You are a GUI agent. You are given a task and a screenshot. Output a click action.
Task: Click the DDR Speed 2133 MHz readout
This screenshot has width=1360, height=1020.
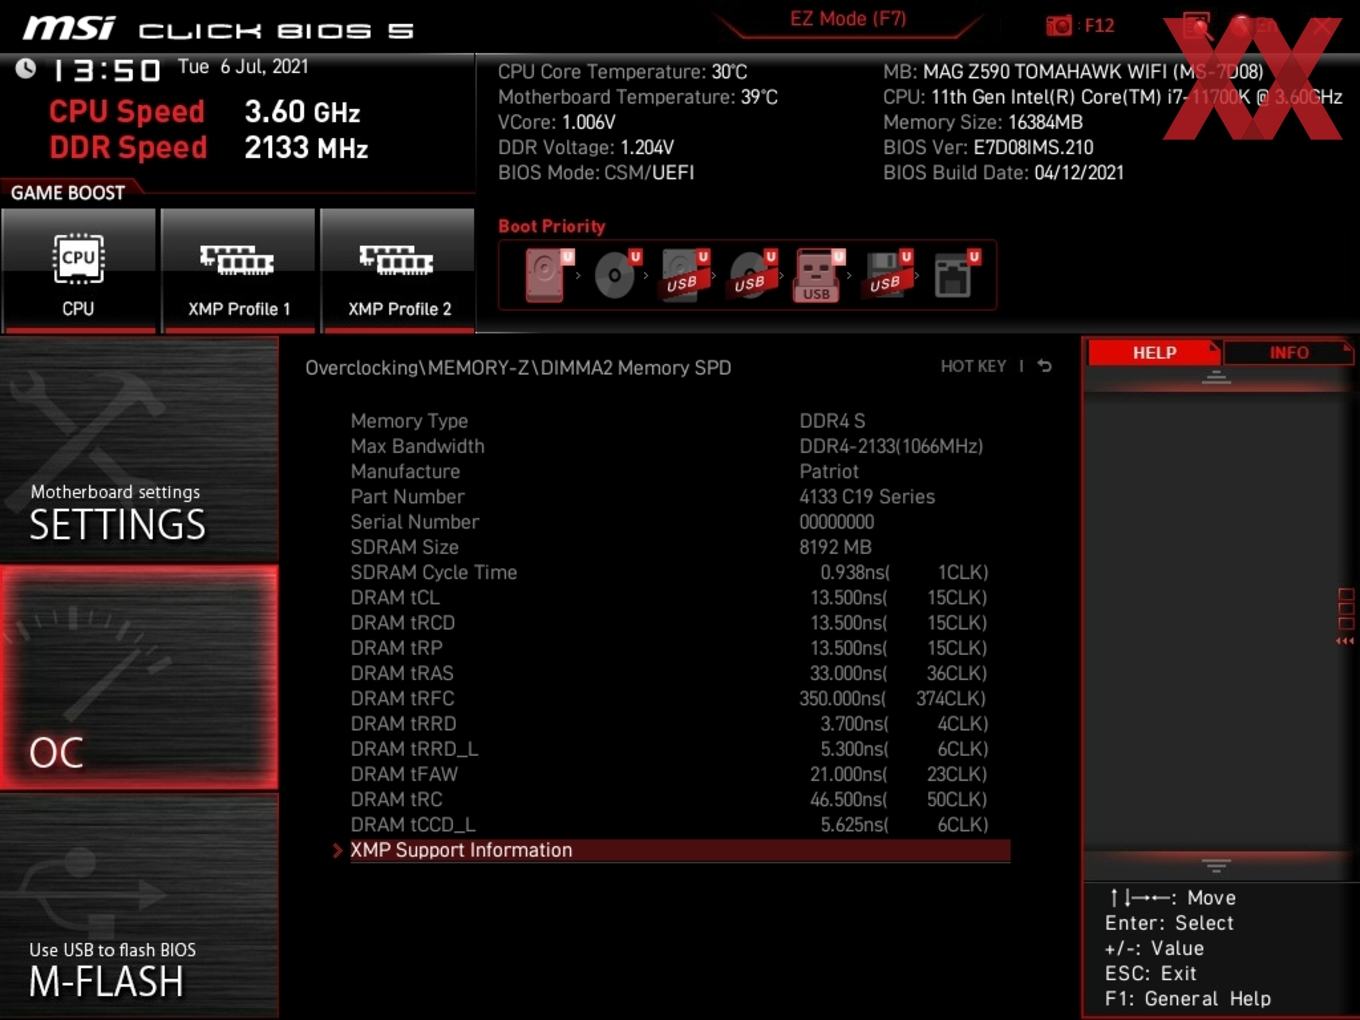point(208,147)
